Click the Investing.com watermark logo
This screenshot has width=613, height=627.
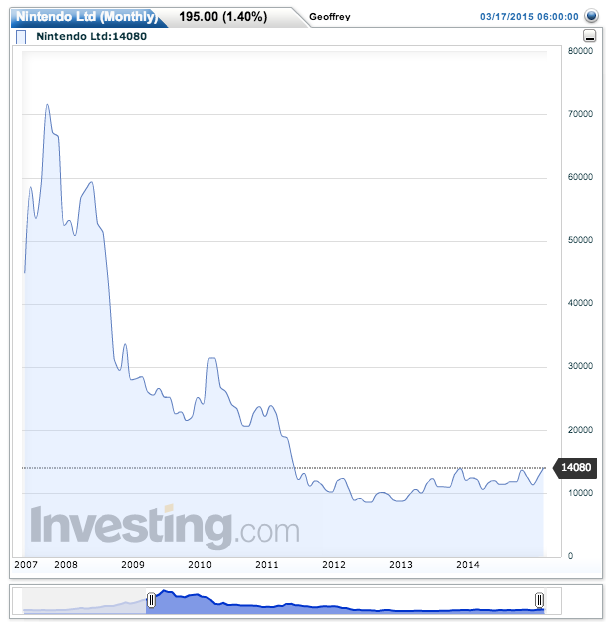(164, 526)
